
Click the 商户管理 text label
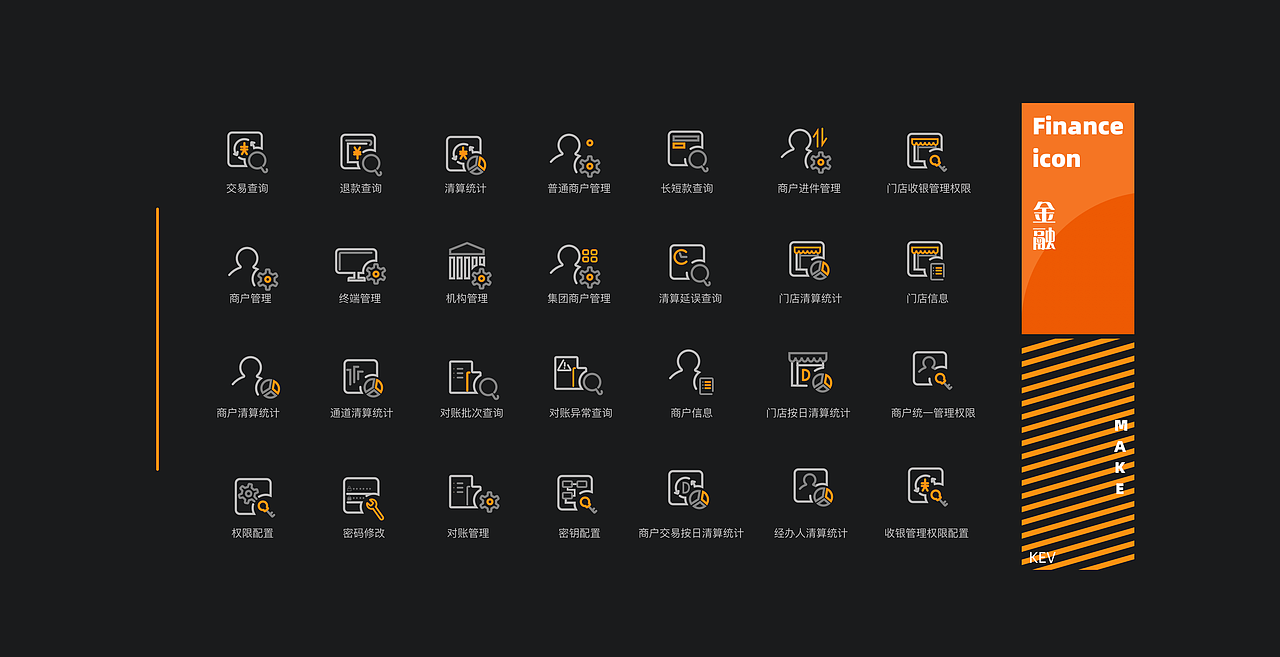[250, 298]
